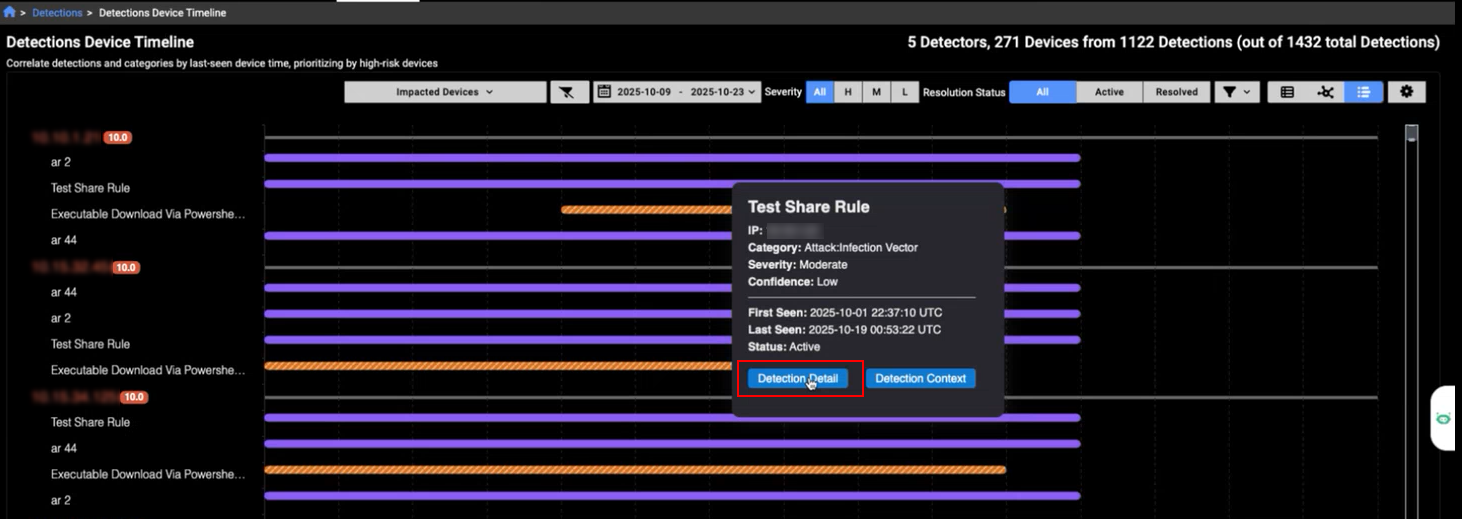Switch to network graph view icon
The height and width of the screenshot is (519, 1462).
coord(1325,92)
